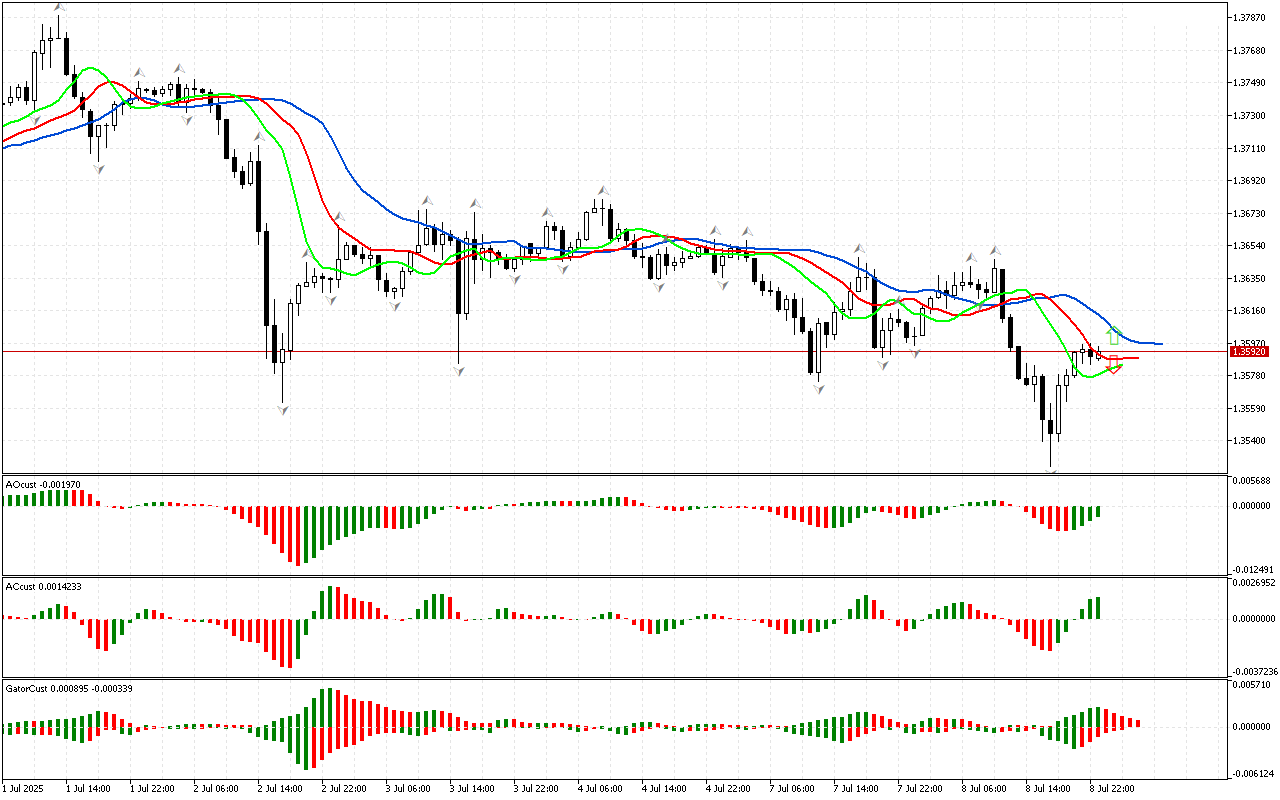Click the fractal arrow above the chart's highest candle
Image resolution: width=1280 pixels, height=800 pixels.
tap(59, 8)
